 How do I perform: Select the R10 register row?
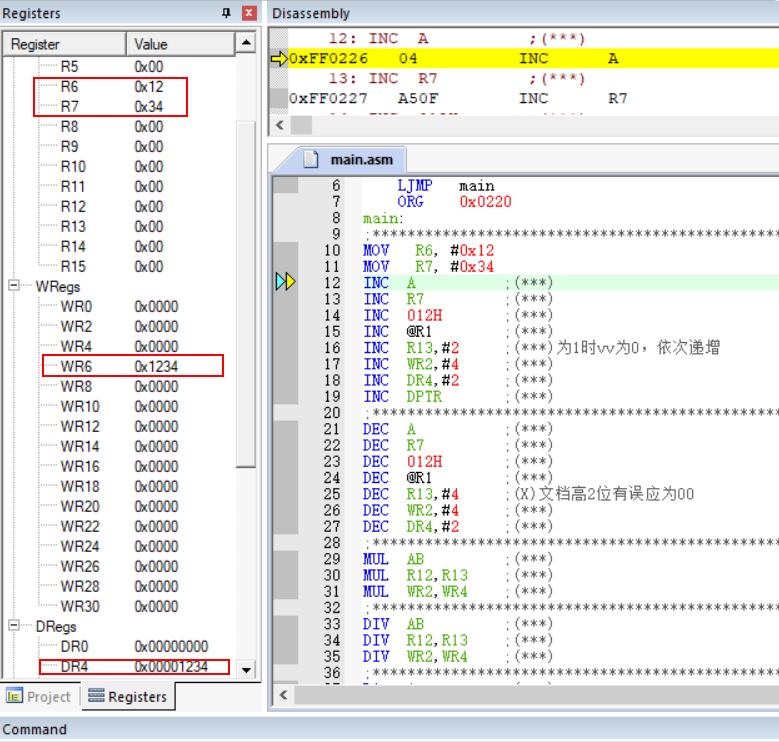(x=119, y=166)
